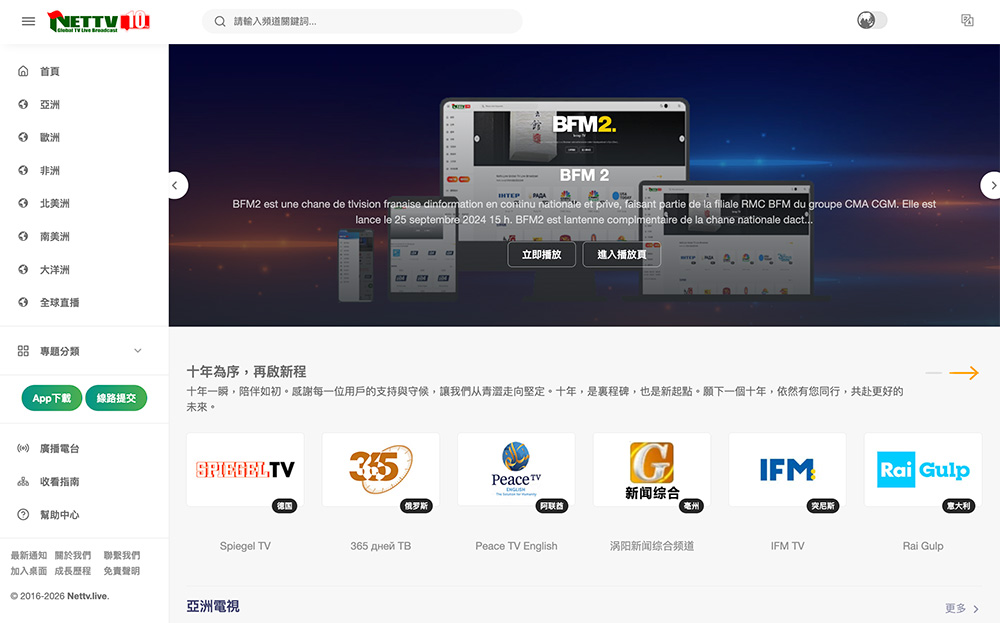This screenshot has width=1000, height=623.
Task: Open the hamburger menu icon
Action: [28, 21]
